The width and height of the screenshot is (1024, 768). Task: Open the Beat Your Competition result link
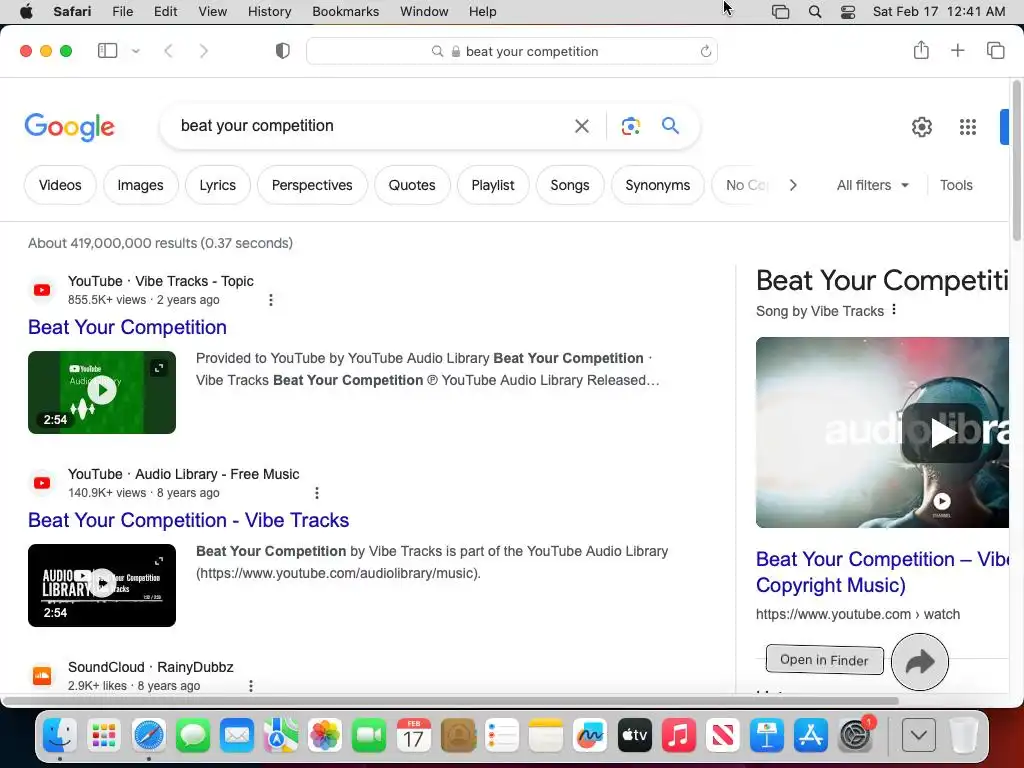tap(127, 327)
